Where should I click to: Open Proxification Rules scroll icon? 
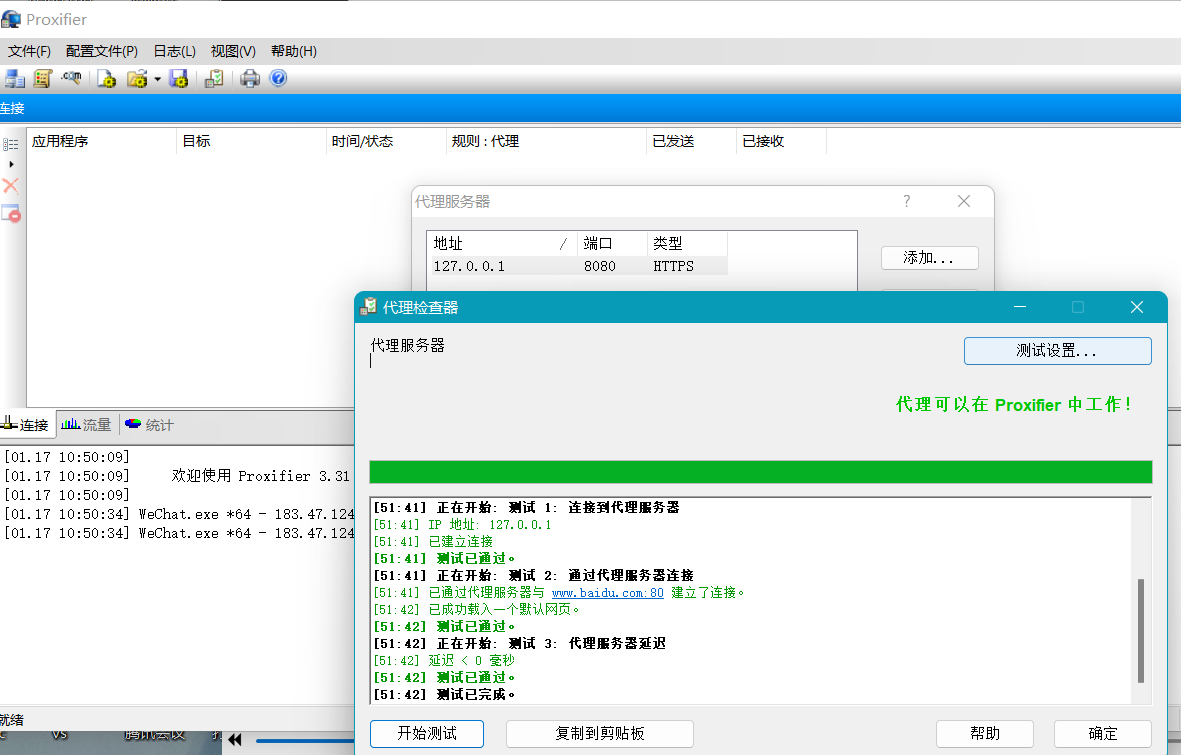[43, 78]
